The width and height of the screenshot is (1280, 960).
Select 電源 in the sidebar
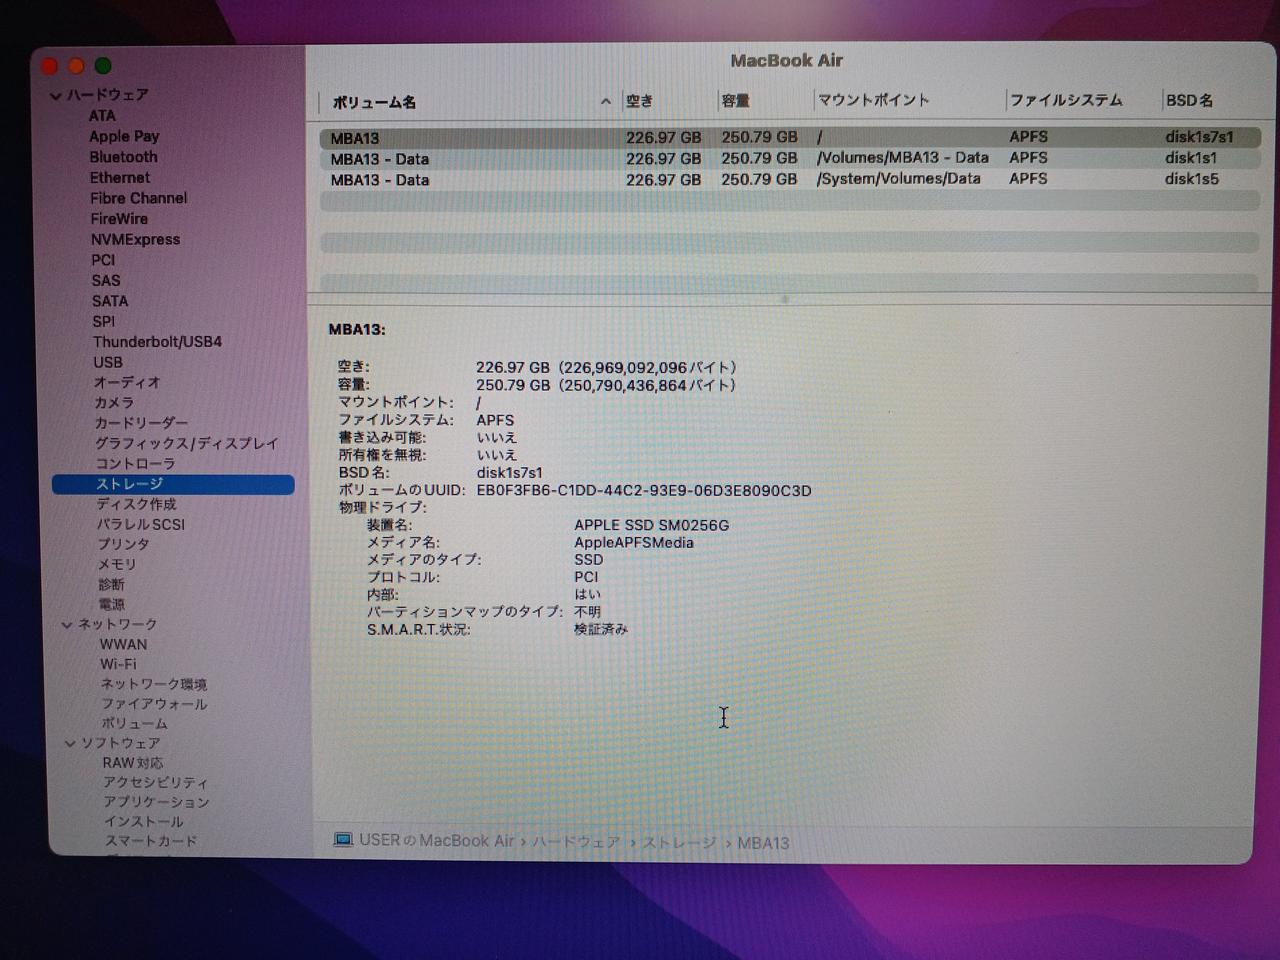[x=112, y=604]
